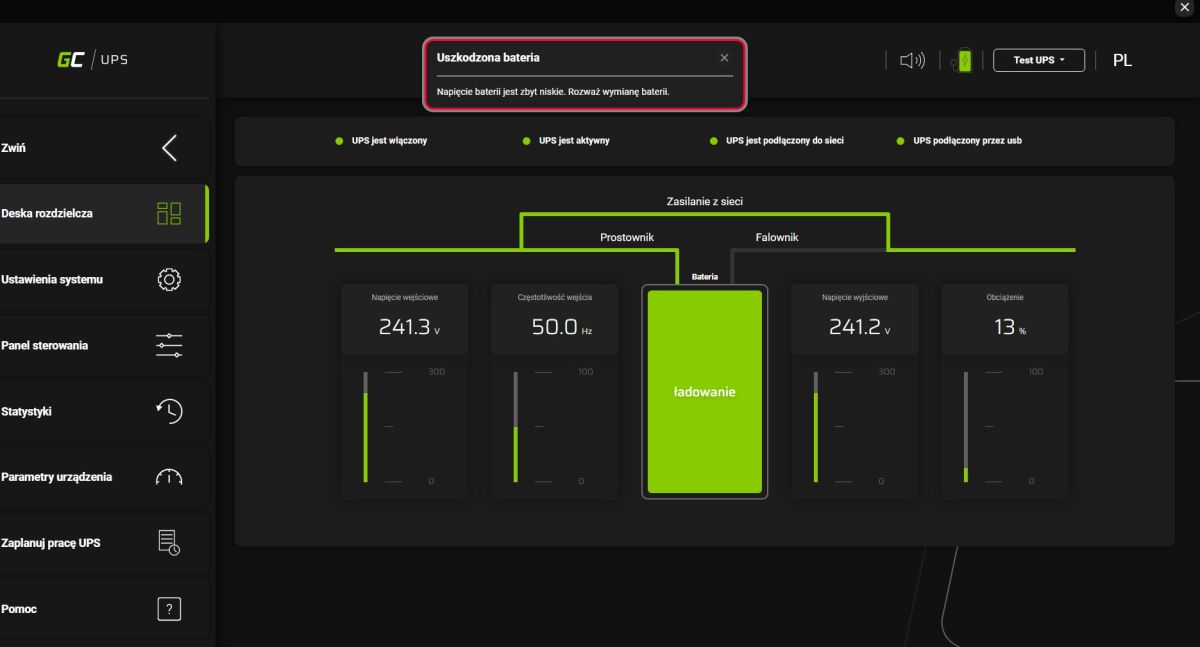Click the Falownik label
This screenshot has height=647, width=1200.
[777, 237]
